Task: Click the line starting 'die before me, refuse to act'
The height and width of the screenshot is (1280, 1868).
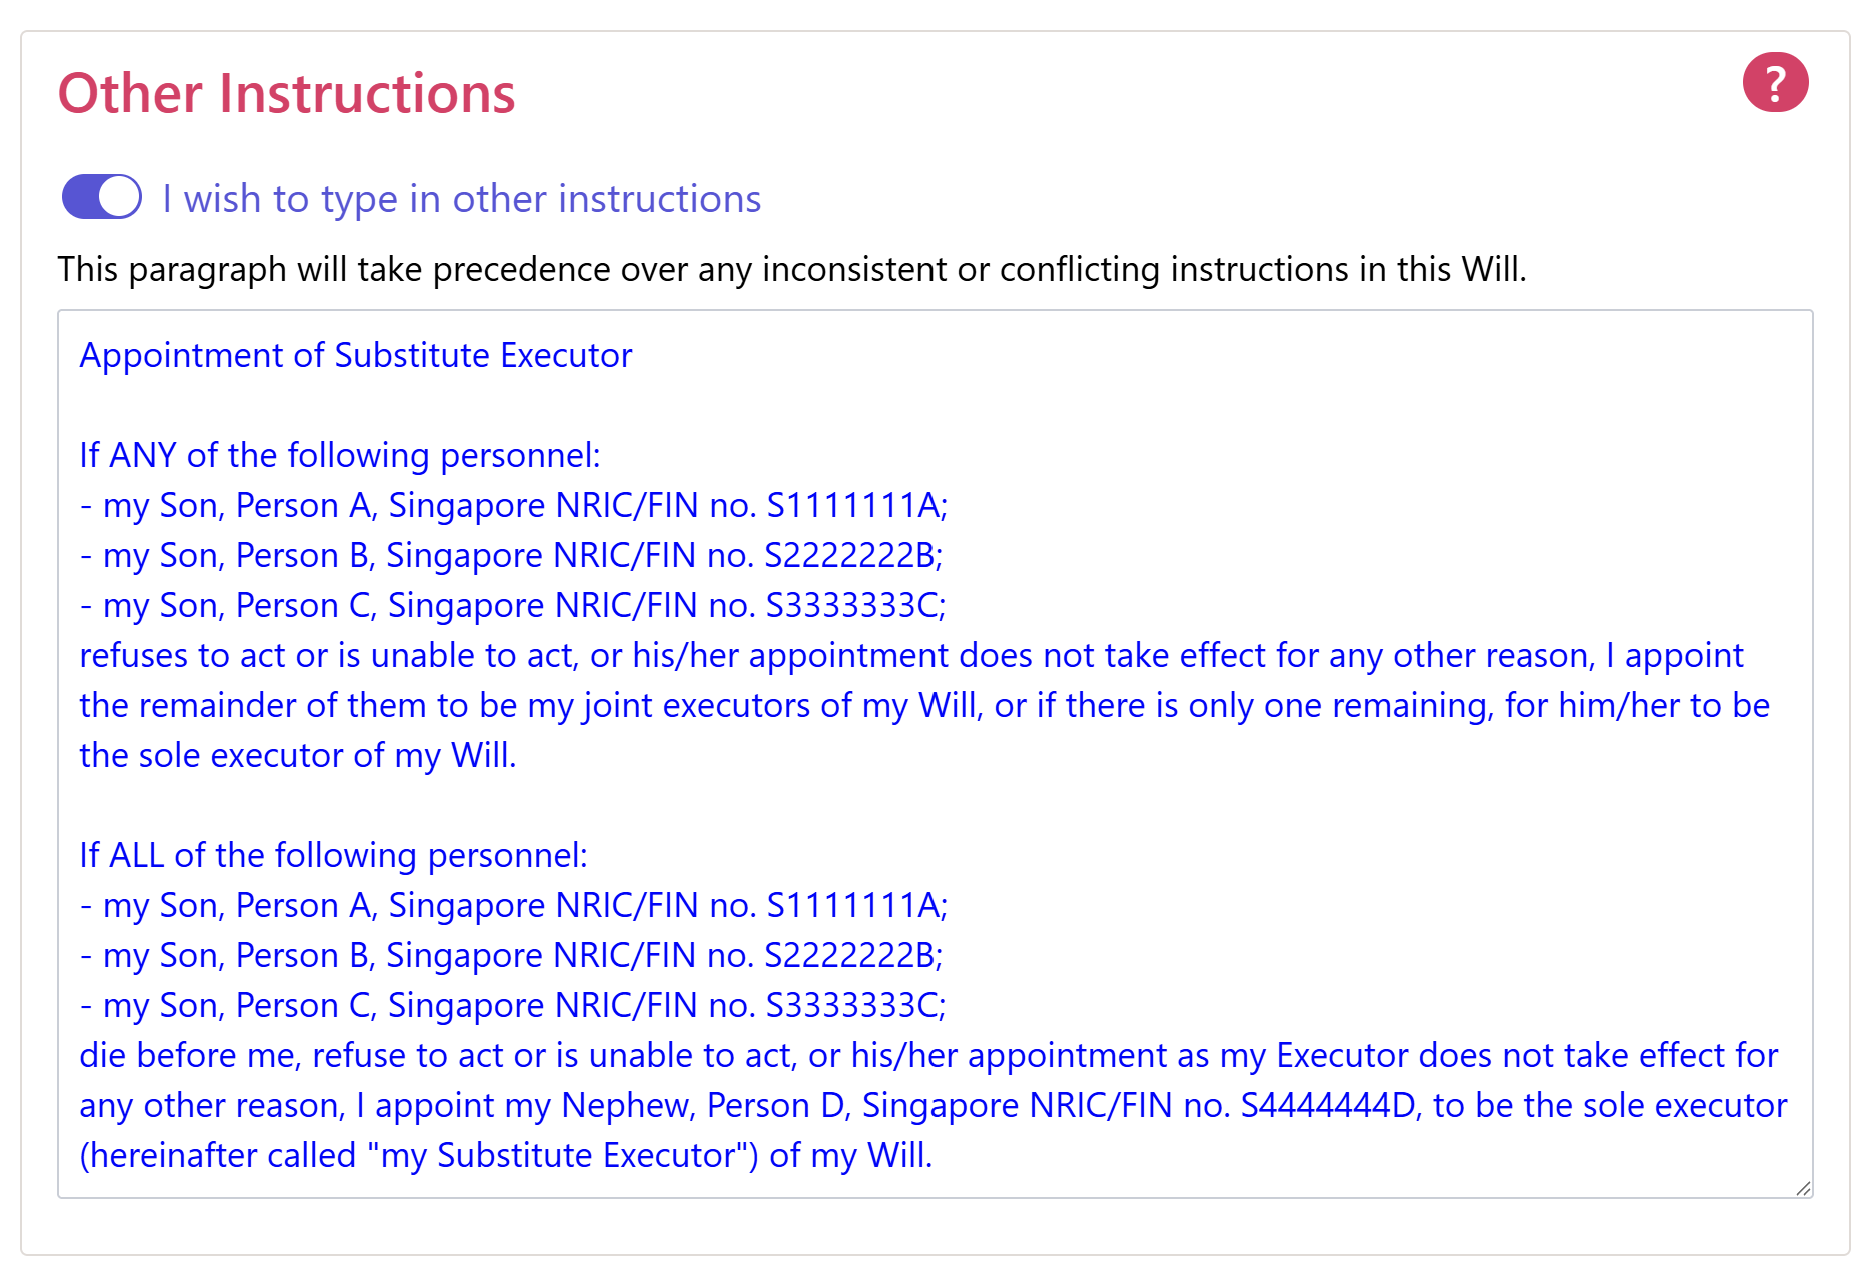Action: [929, 1055]
